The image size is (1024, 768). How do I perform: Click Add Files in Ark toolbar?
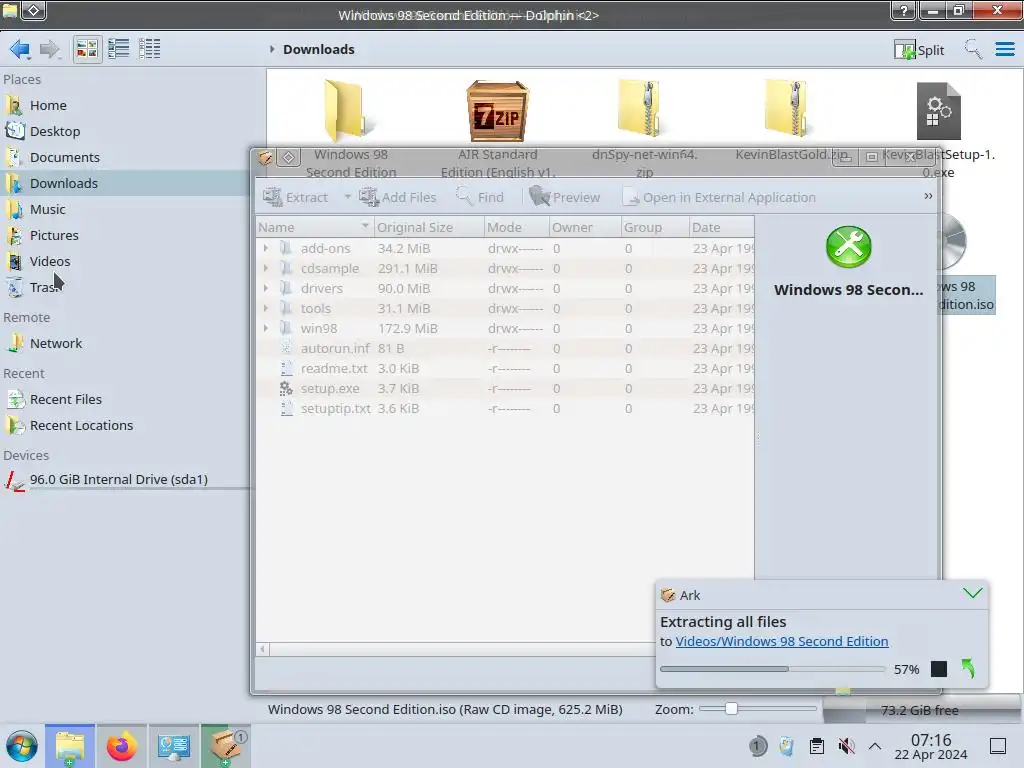[x=398, y=197]
